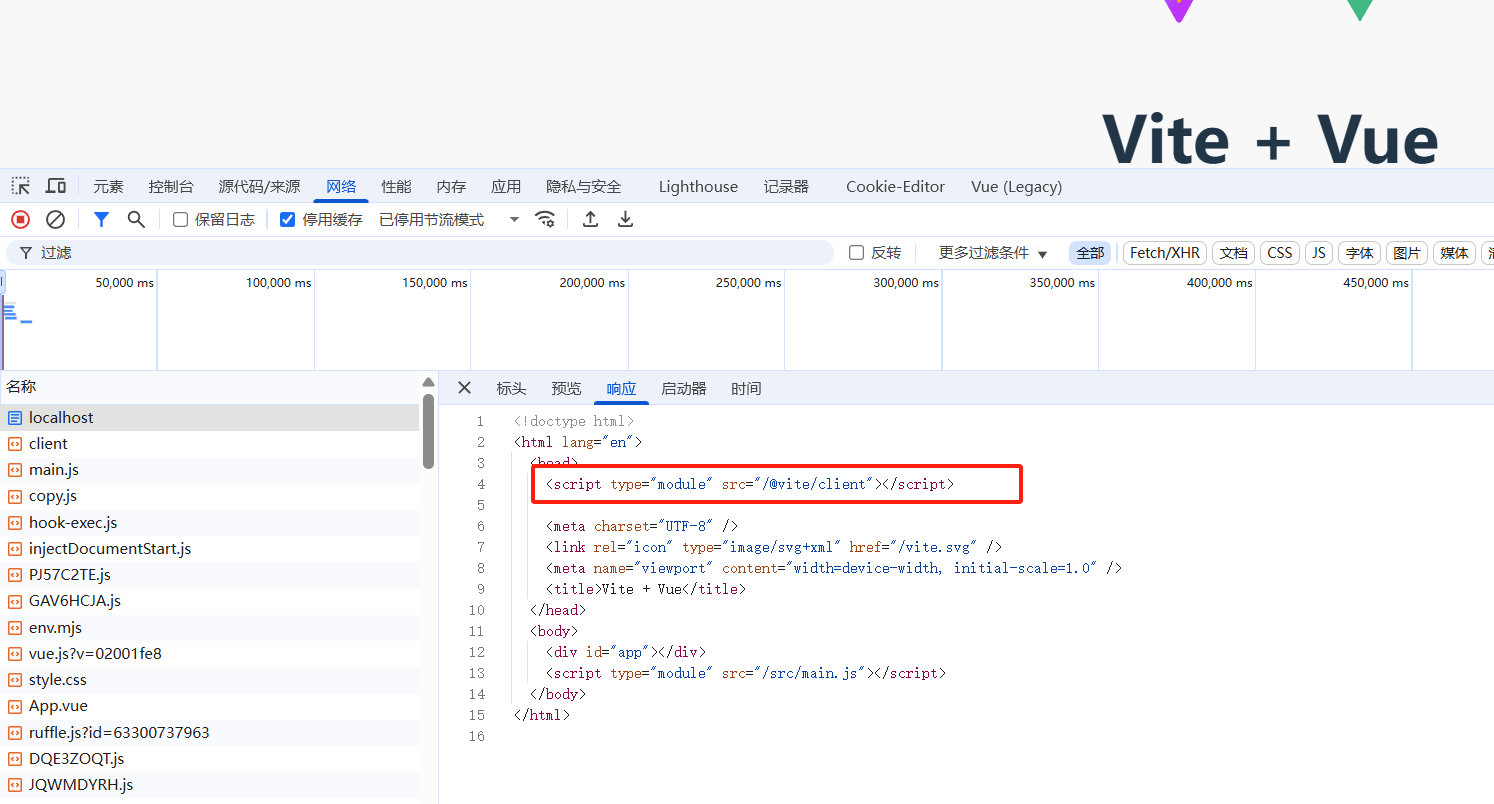Click the localhost document icon
Viewport: 1494px width, 804px height.
[x=15, y=418]
